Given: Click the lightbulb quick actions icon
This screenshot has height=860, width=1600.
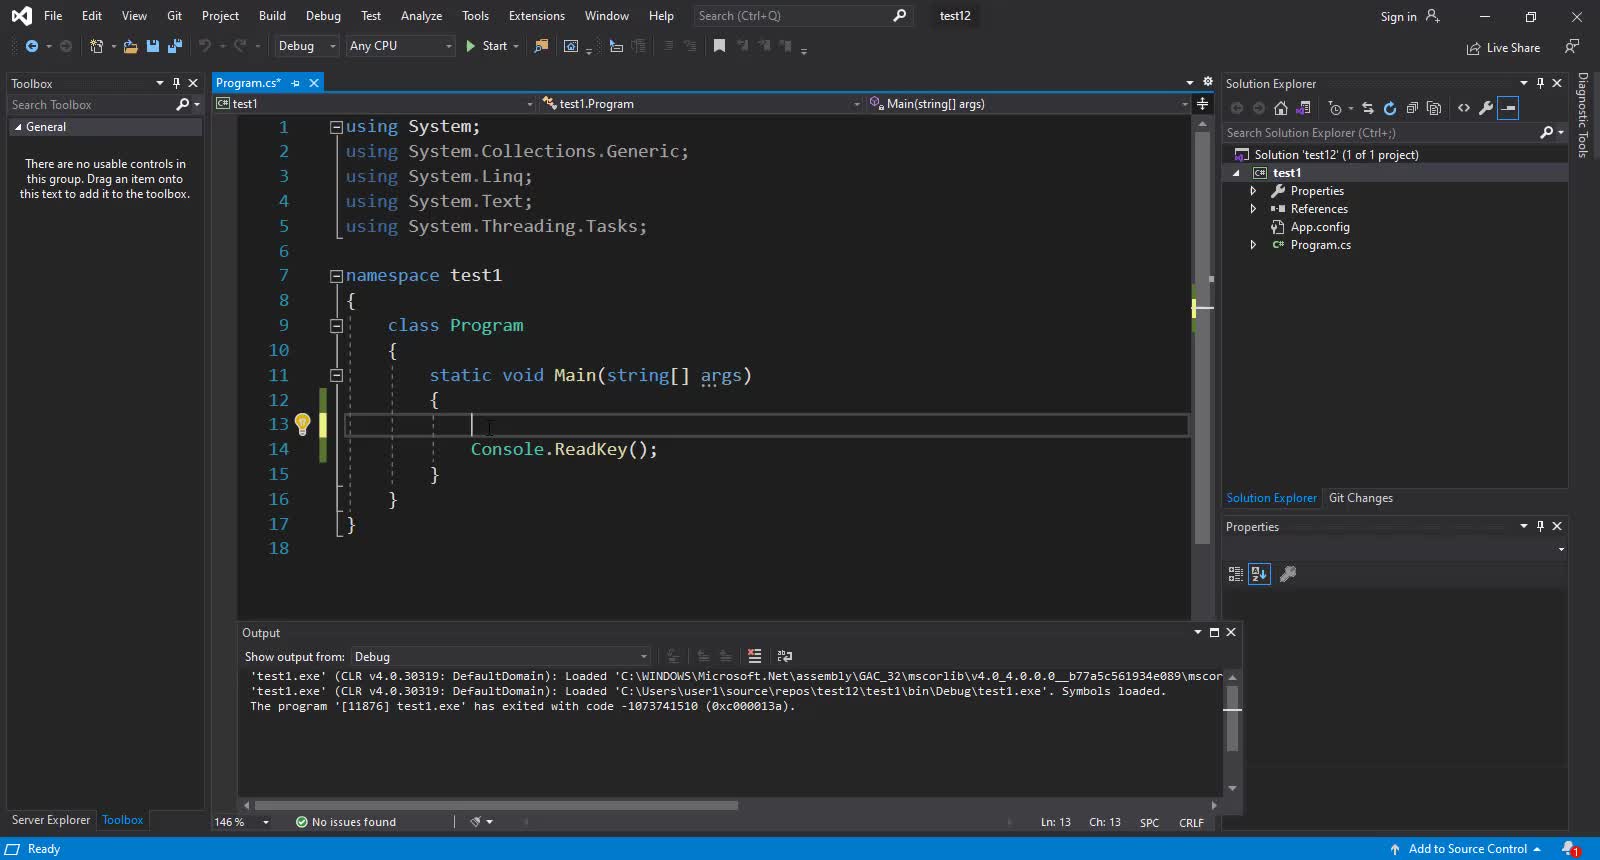Looking at the screenshot, I should [x=302, y=424].
